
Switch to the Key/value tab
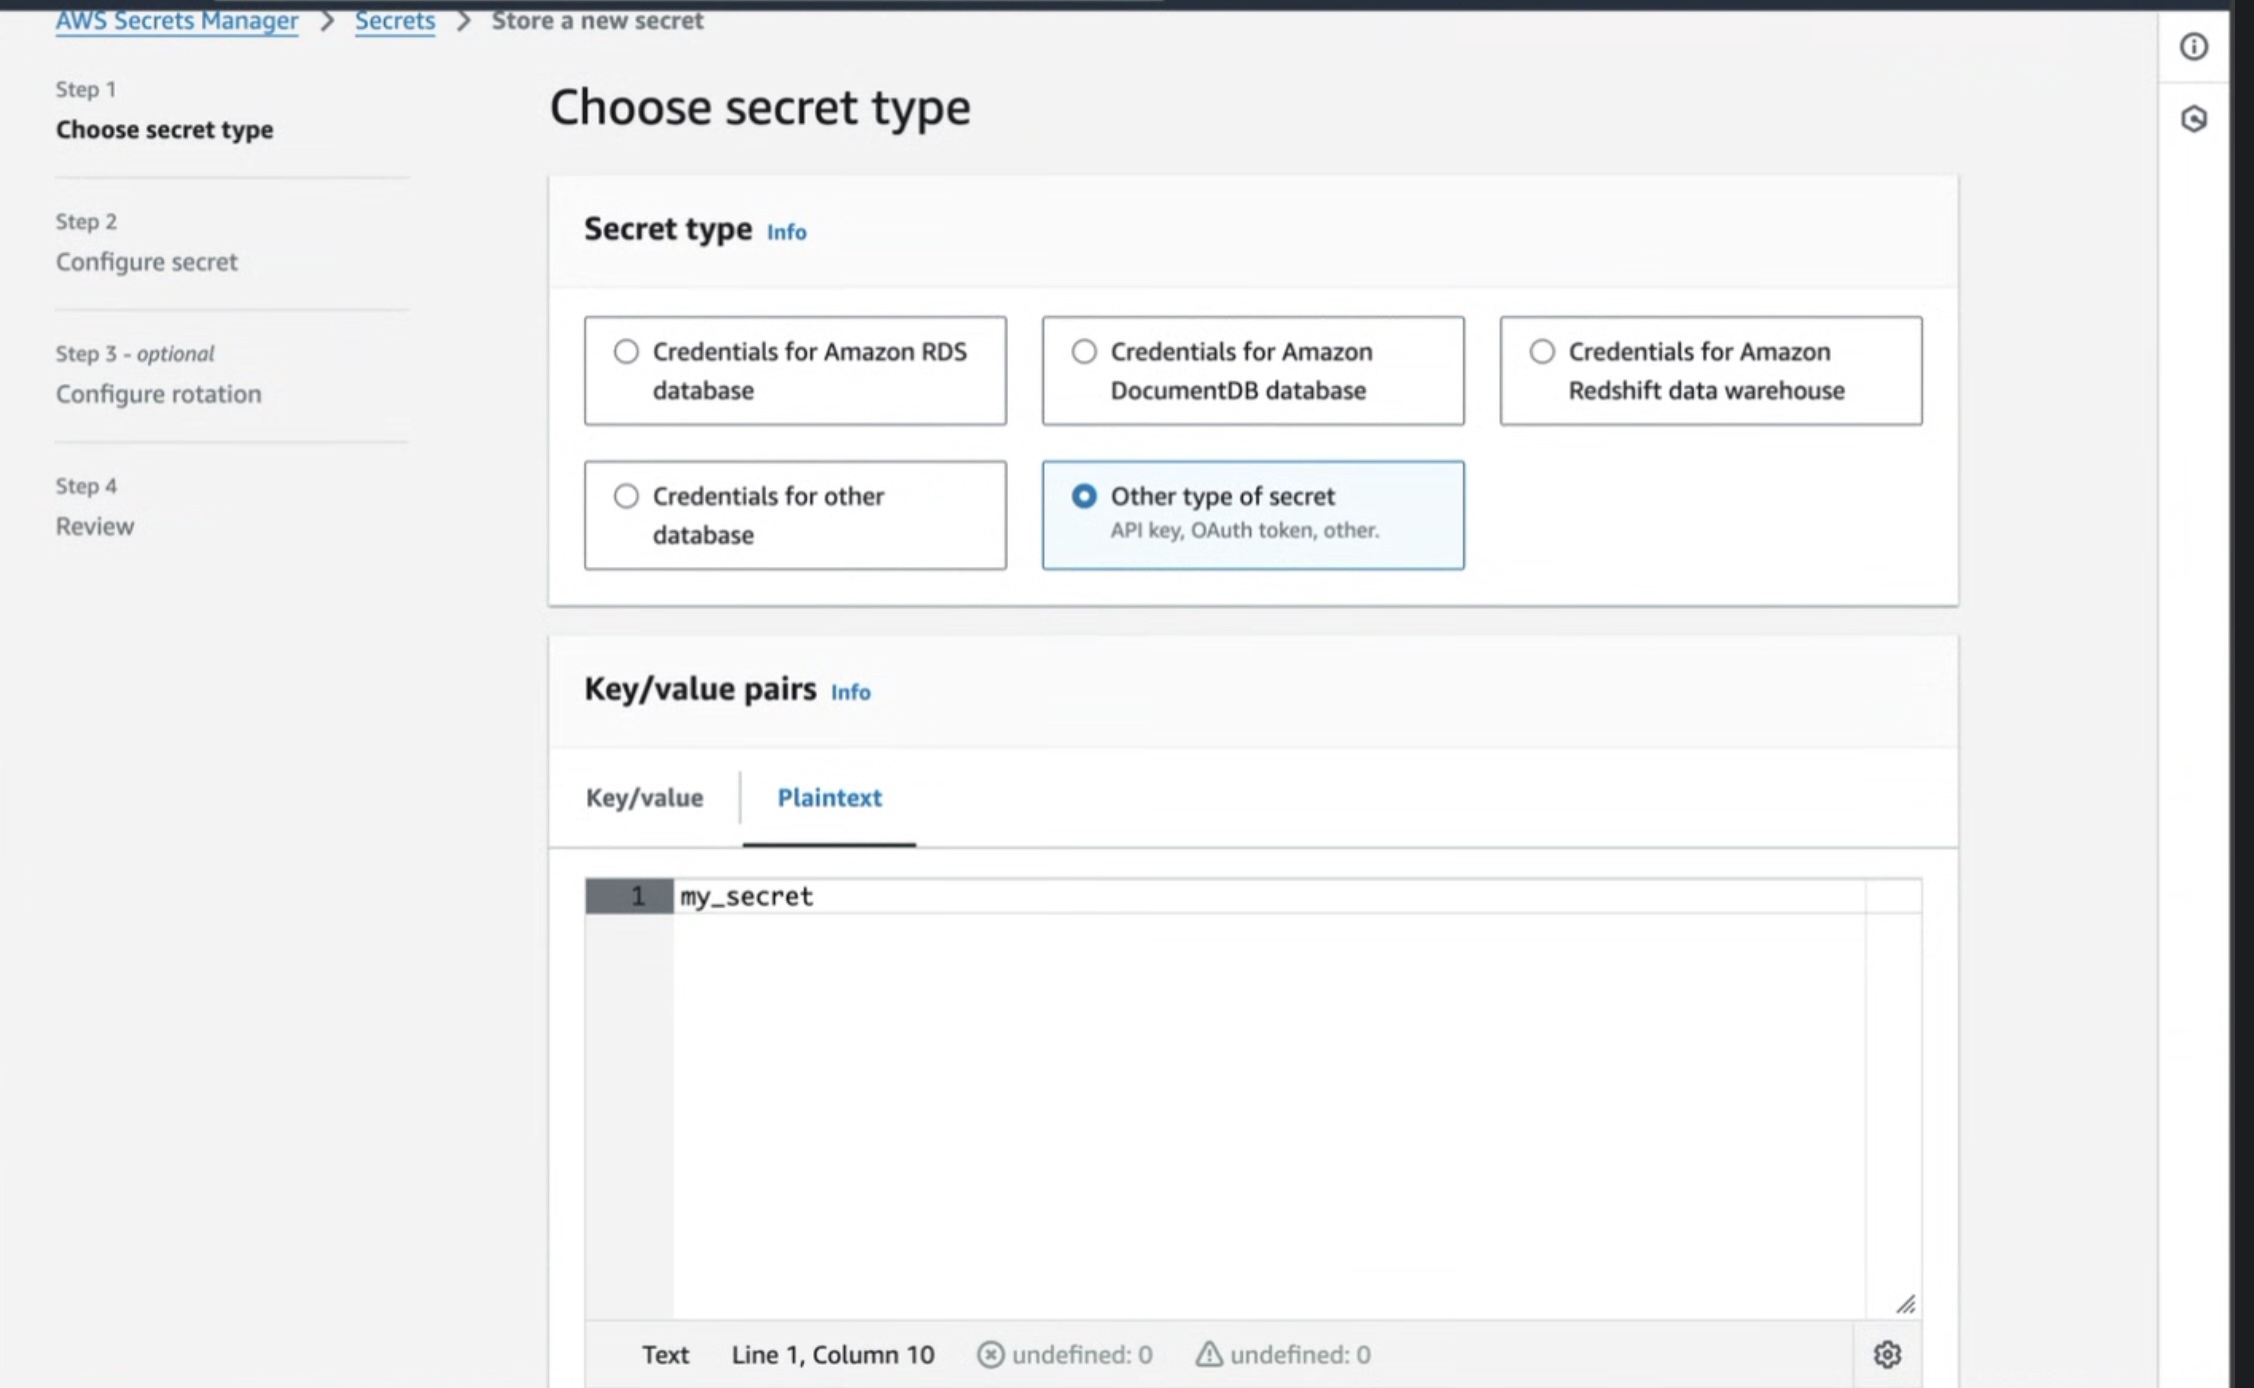click(644, 798)
